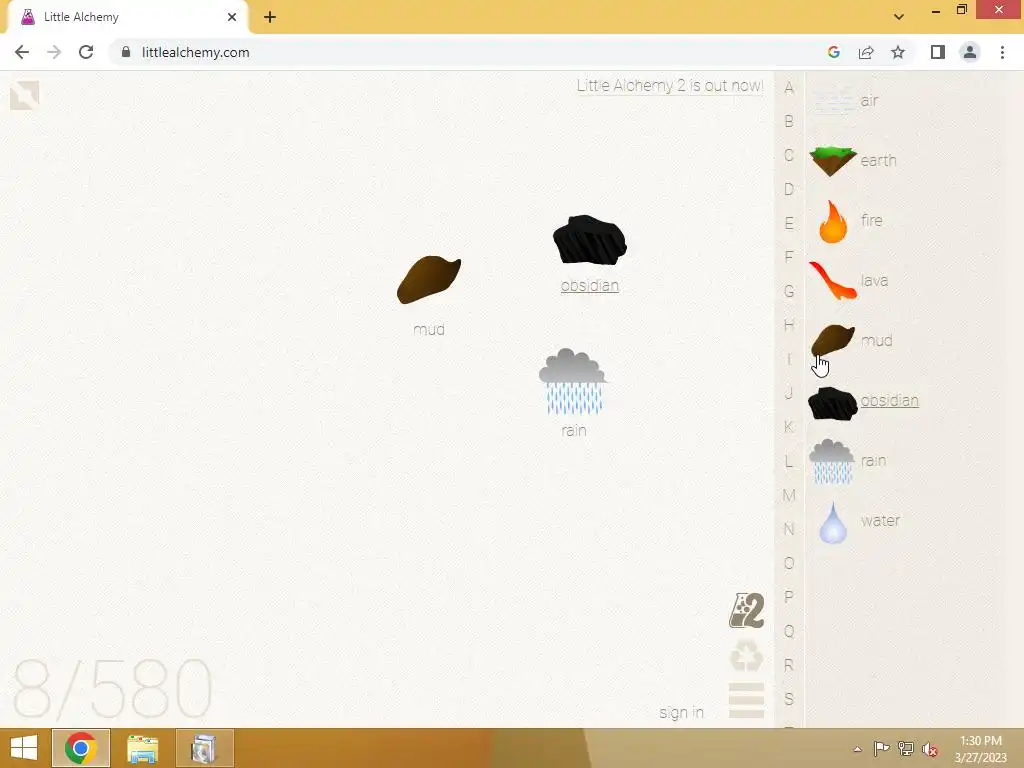Open the tab search chevron
This screenshot has height=768, width=1024.
pyautogui.click(x=899, y=17)
